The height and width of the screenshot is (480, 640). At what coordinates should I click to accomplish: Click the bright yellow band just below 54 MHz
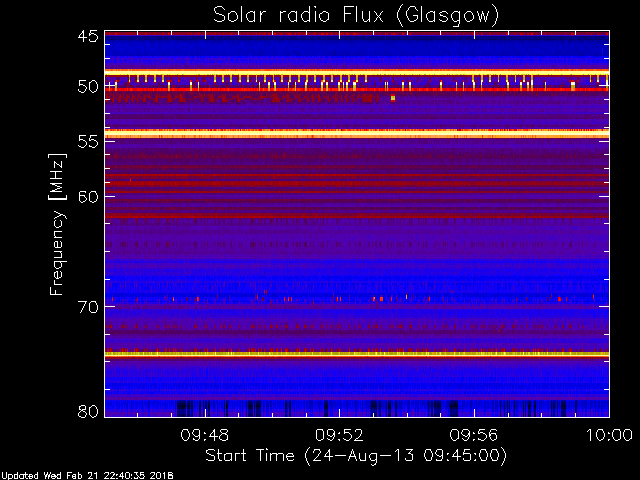click(x=357, y=133)
